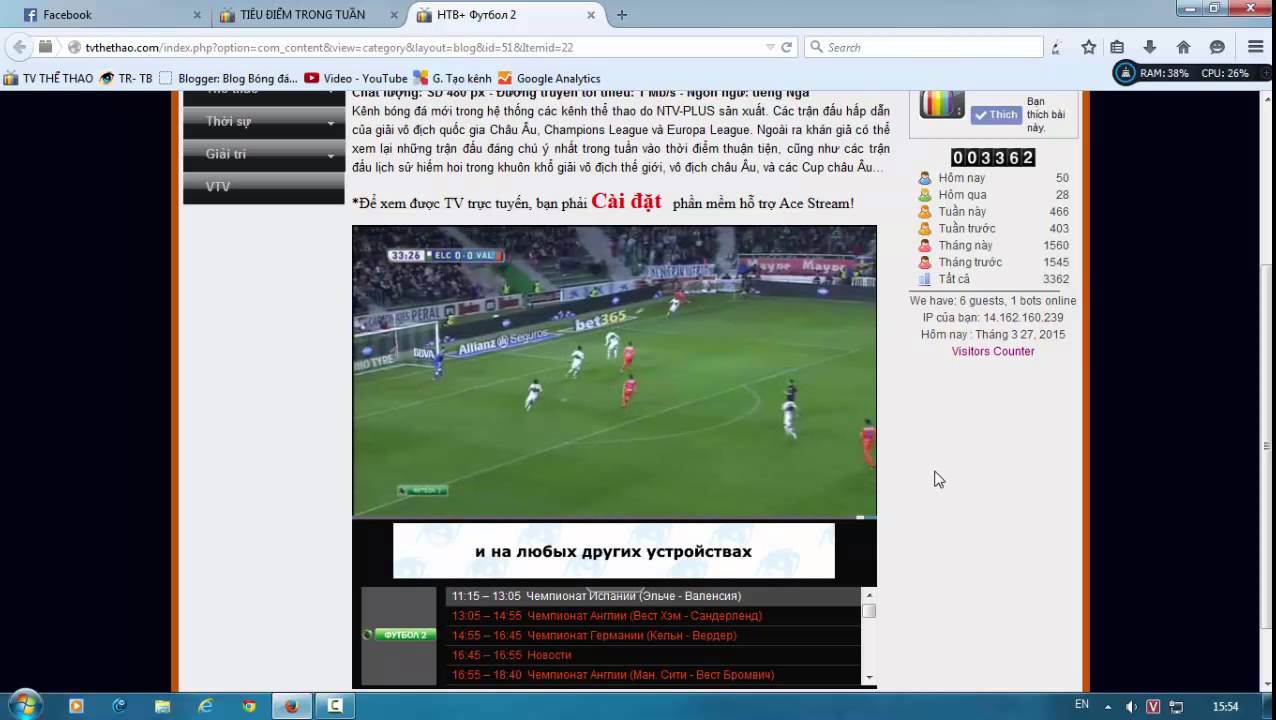Click the football video player
This screenshot has height=720, width=1276.
(614, 371)
